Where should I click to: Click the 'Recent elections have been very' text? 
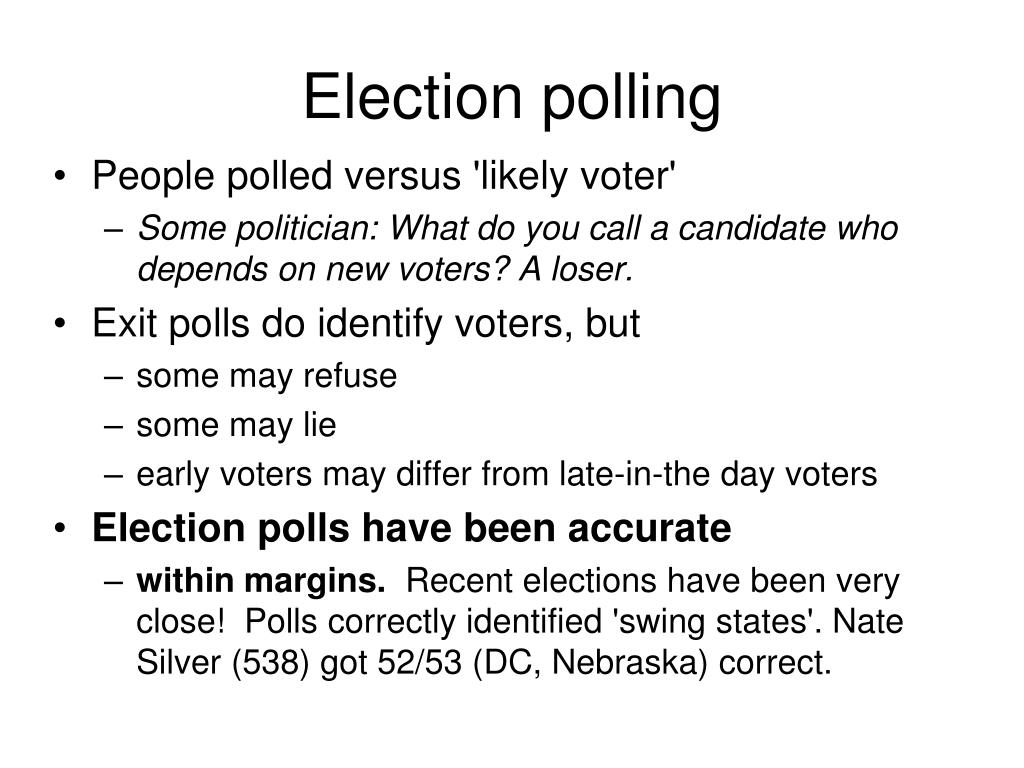(653, 581)
